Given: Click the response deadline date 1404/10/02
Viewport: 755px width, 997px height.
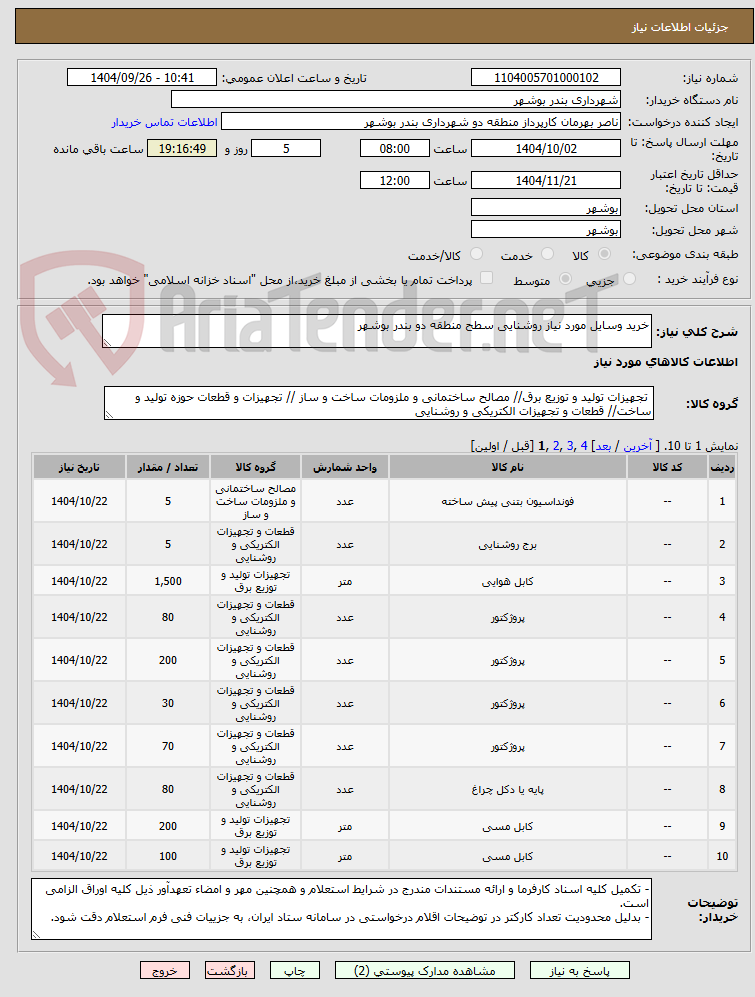Looking at the screenshot, I should [x=546, y=148].
